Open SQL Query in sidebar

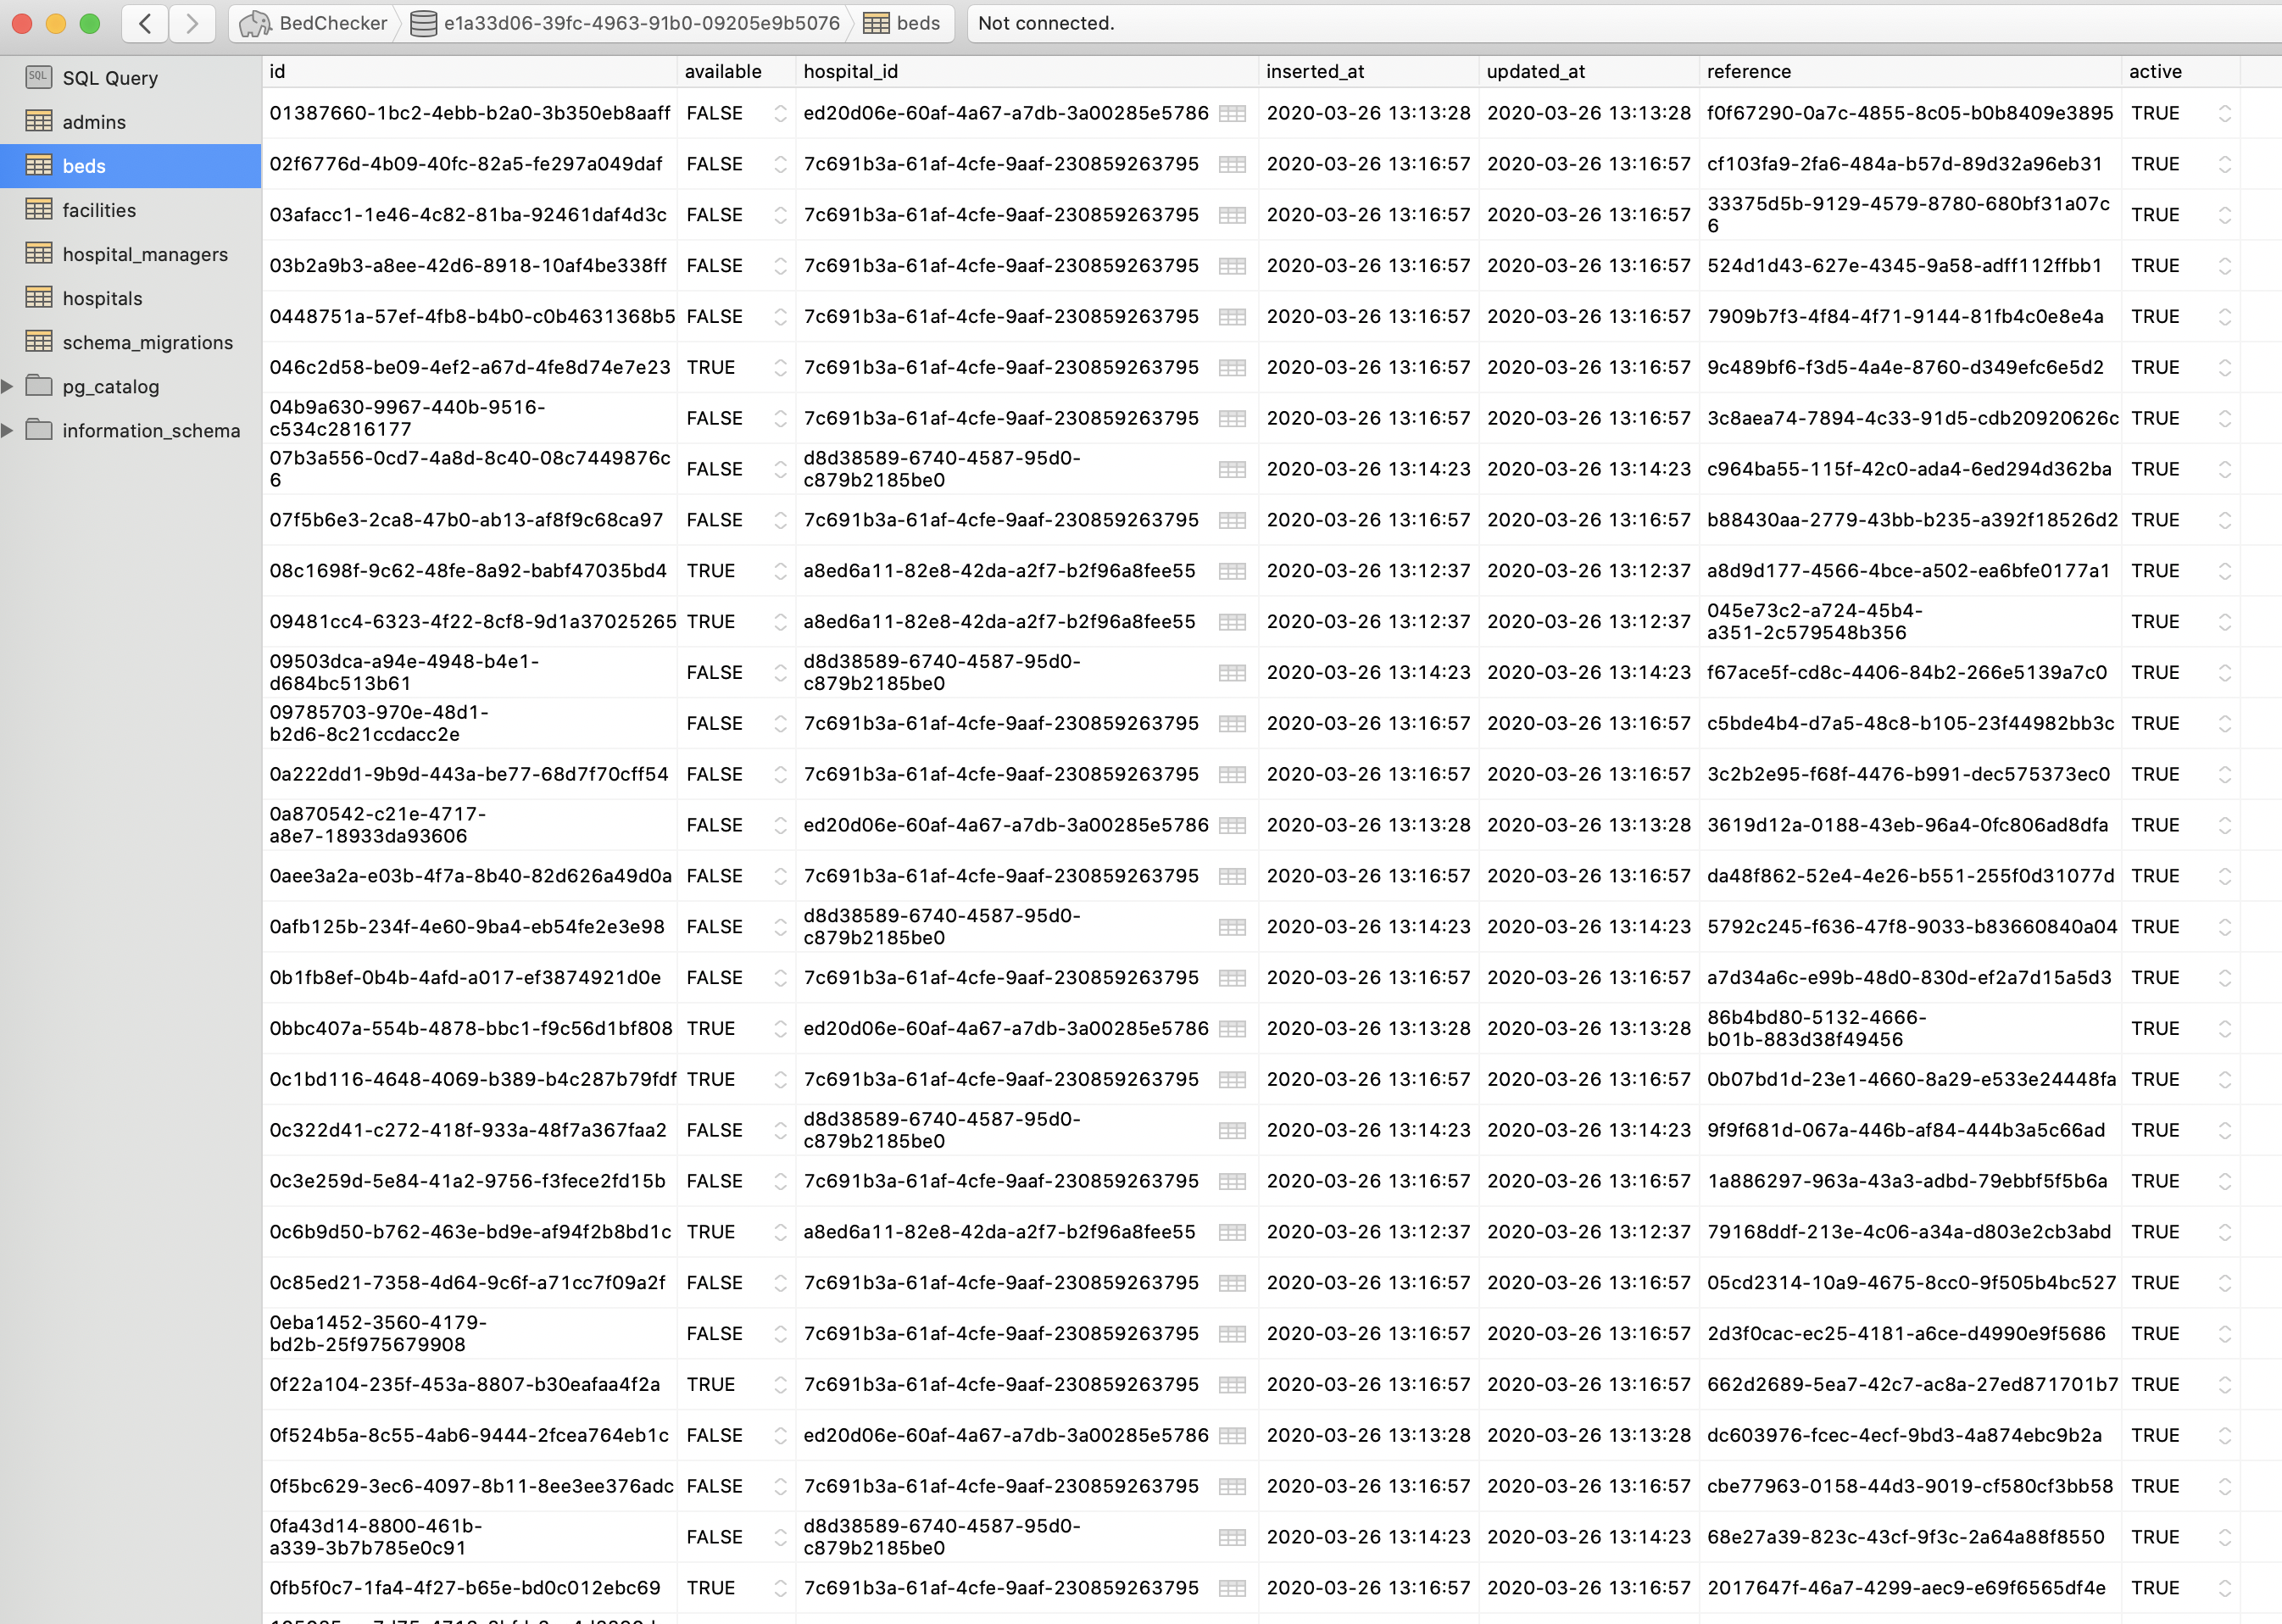point(109,78)
